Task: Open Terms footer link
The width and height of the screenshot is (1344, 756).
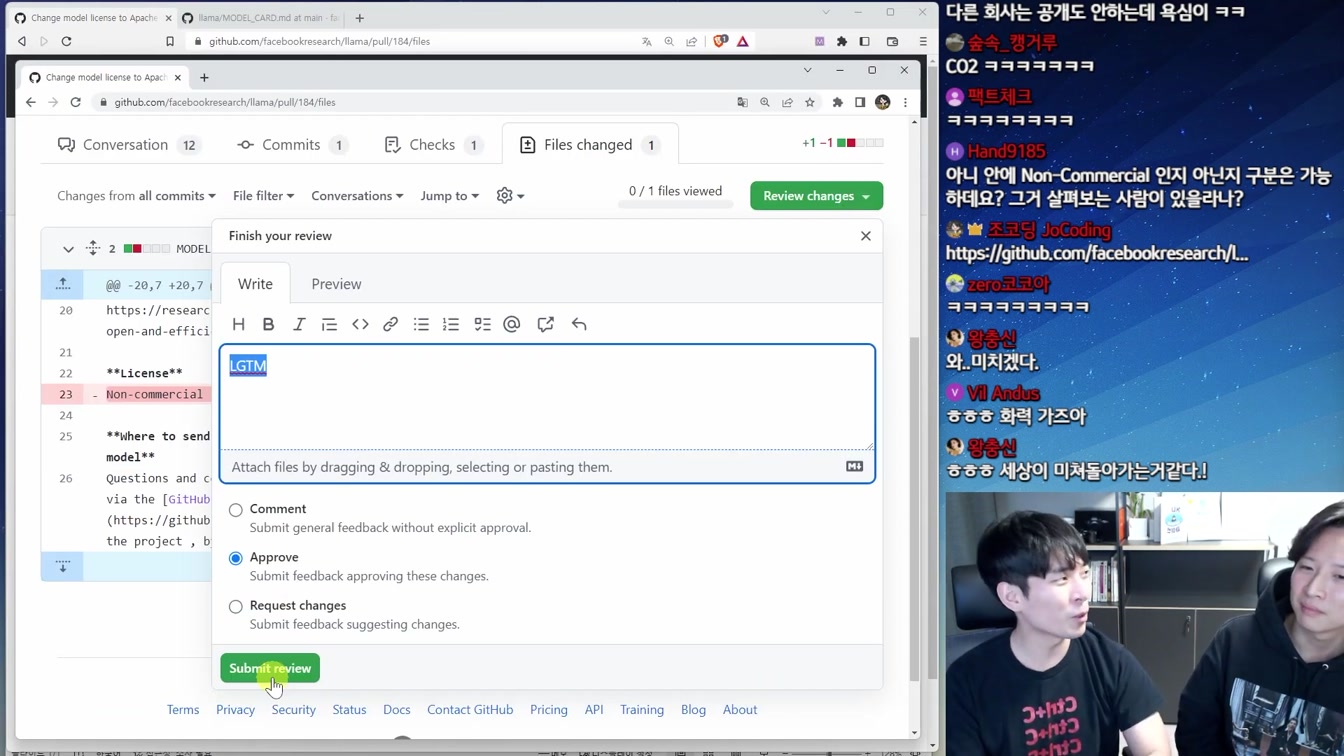Action: 183,709
